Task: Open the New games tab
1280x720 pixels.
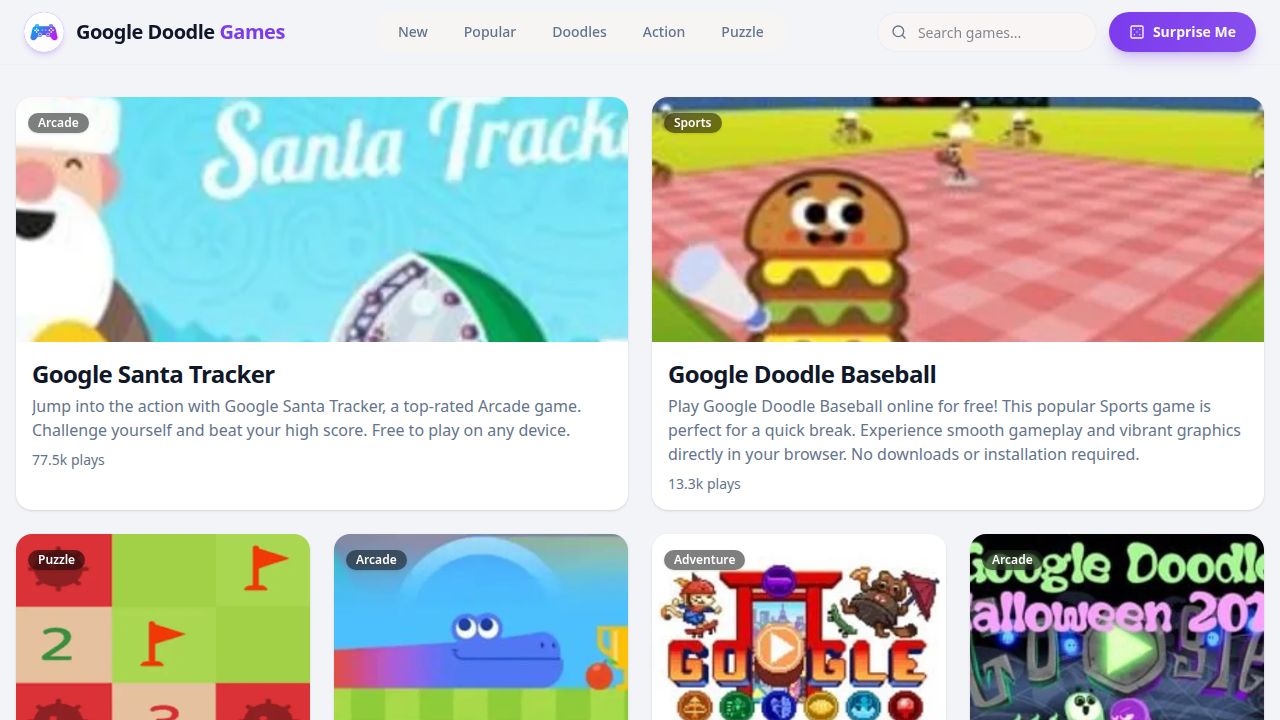Action: click(x=413, y=32)
